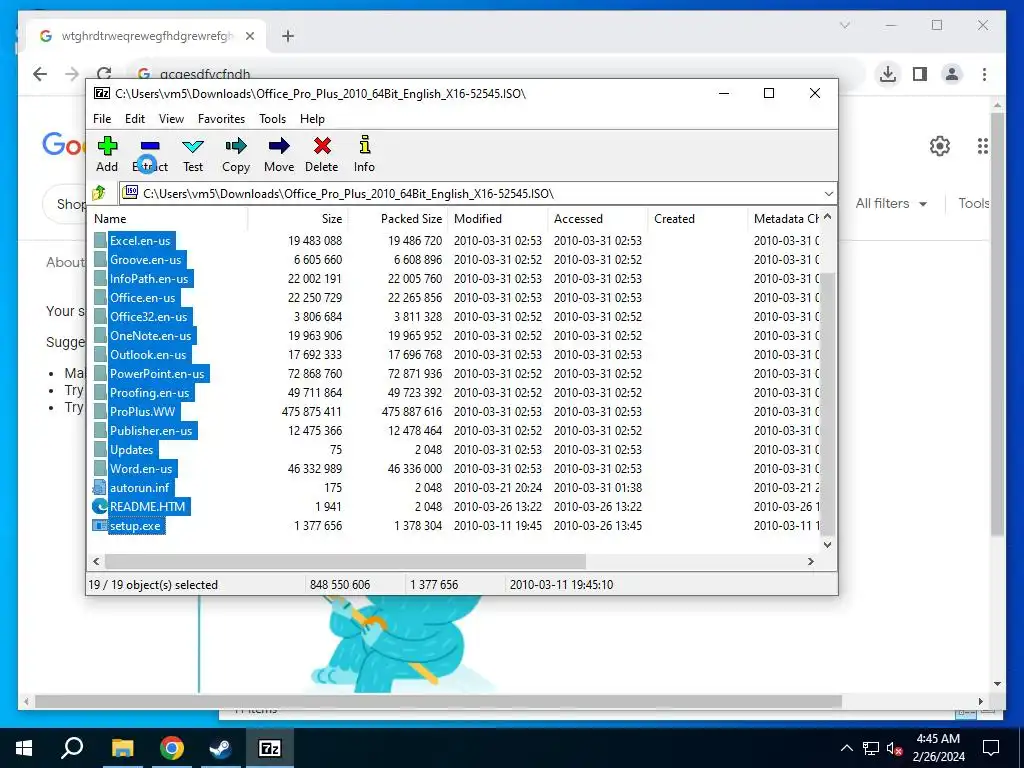This screenshot has width=1024, height=768.
Task: Click the autorun.inf file icon
Action: [x=99, y=487]
